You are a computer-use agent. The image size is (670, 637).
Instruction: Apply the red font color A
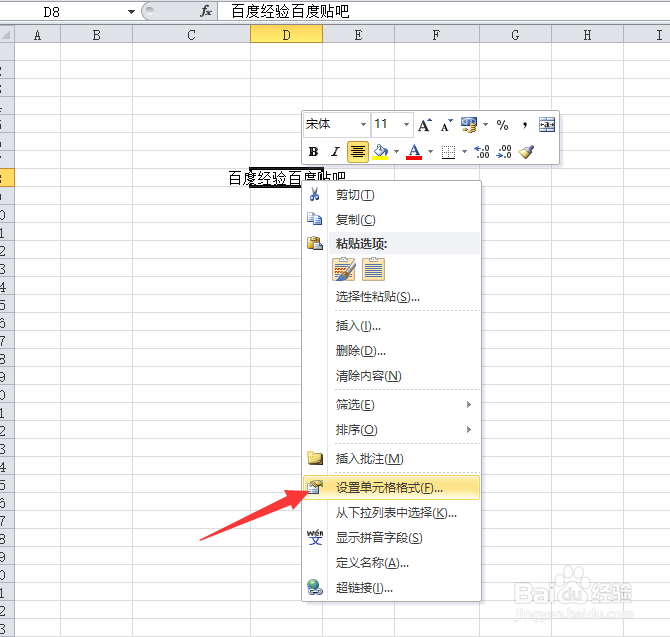point(414,152)
